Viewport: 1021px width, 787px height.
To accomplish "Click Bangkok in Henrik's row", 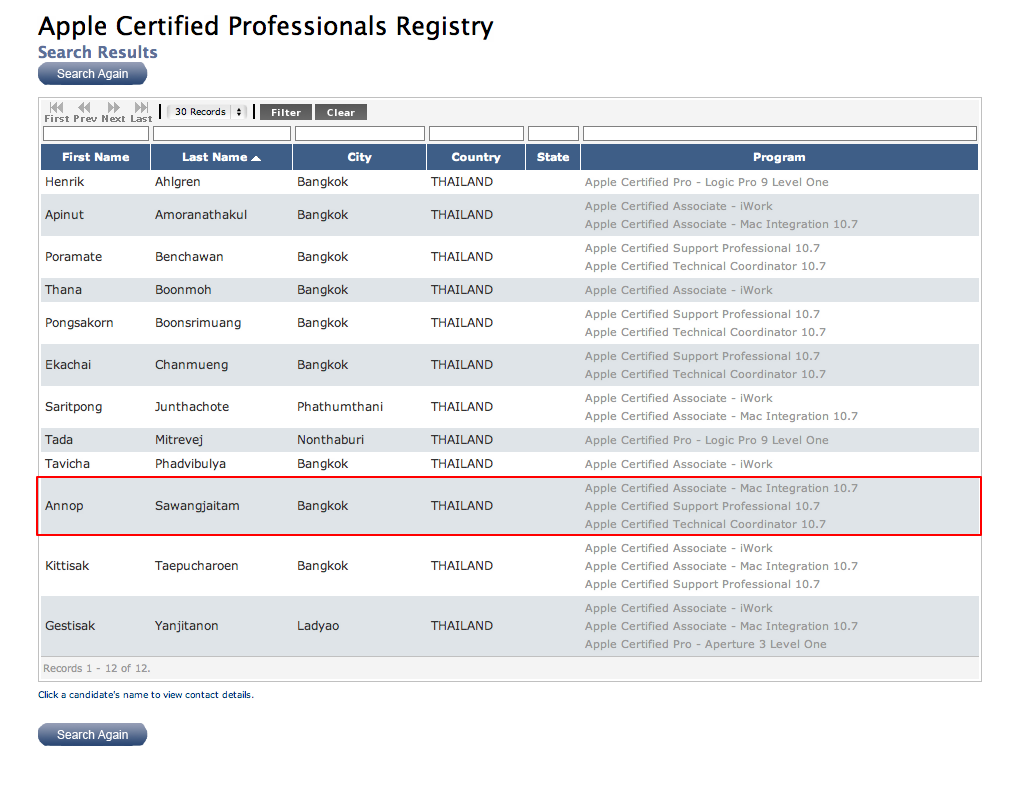I will (323, 182).
